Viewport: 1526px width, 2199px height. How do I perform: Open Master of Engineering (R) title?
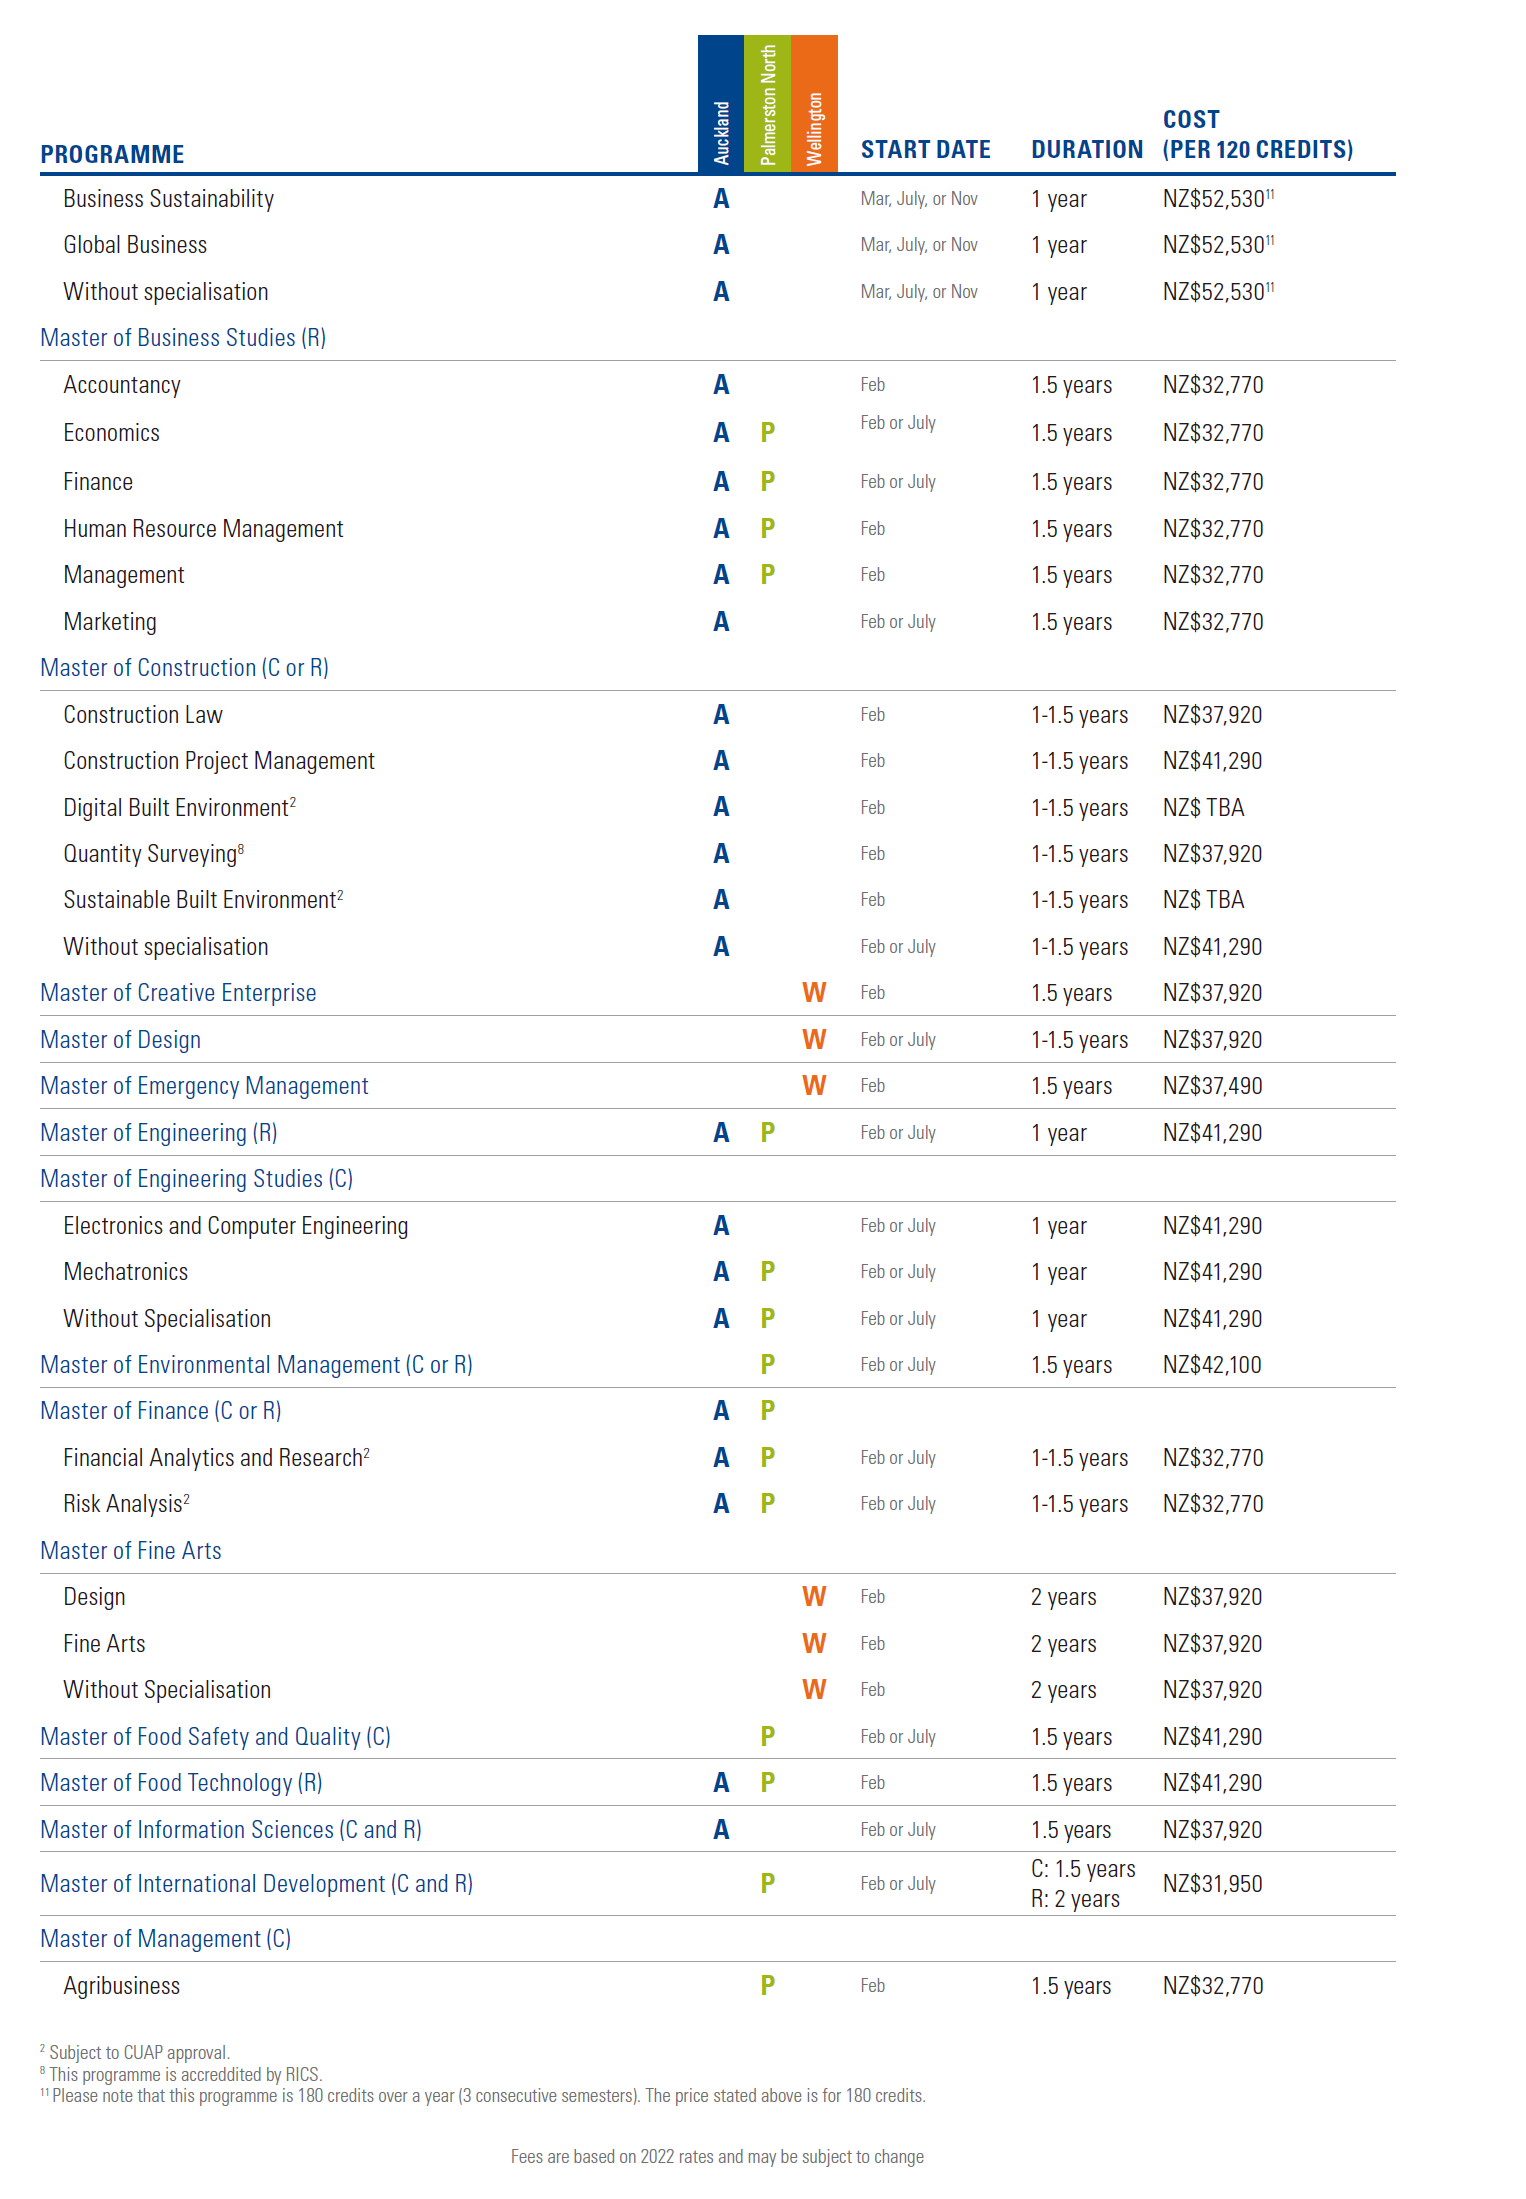tap(159, 1133)
